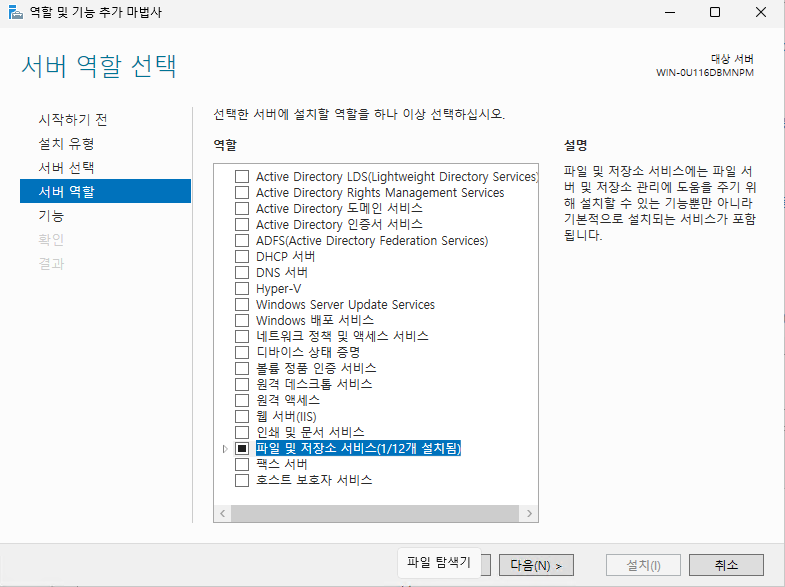The height and width of the screenshot is (587, 785).
Task: Check the 원격 데스크톱 서비스 checkbox
Action: [242, 384]
